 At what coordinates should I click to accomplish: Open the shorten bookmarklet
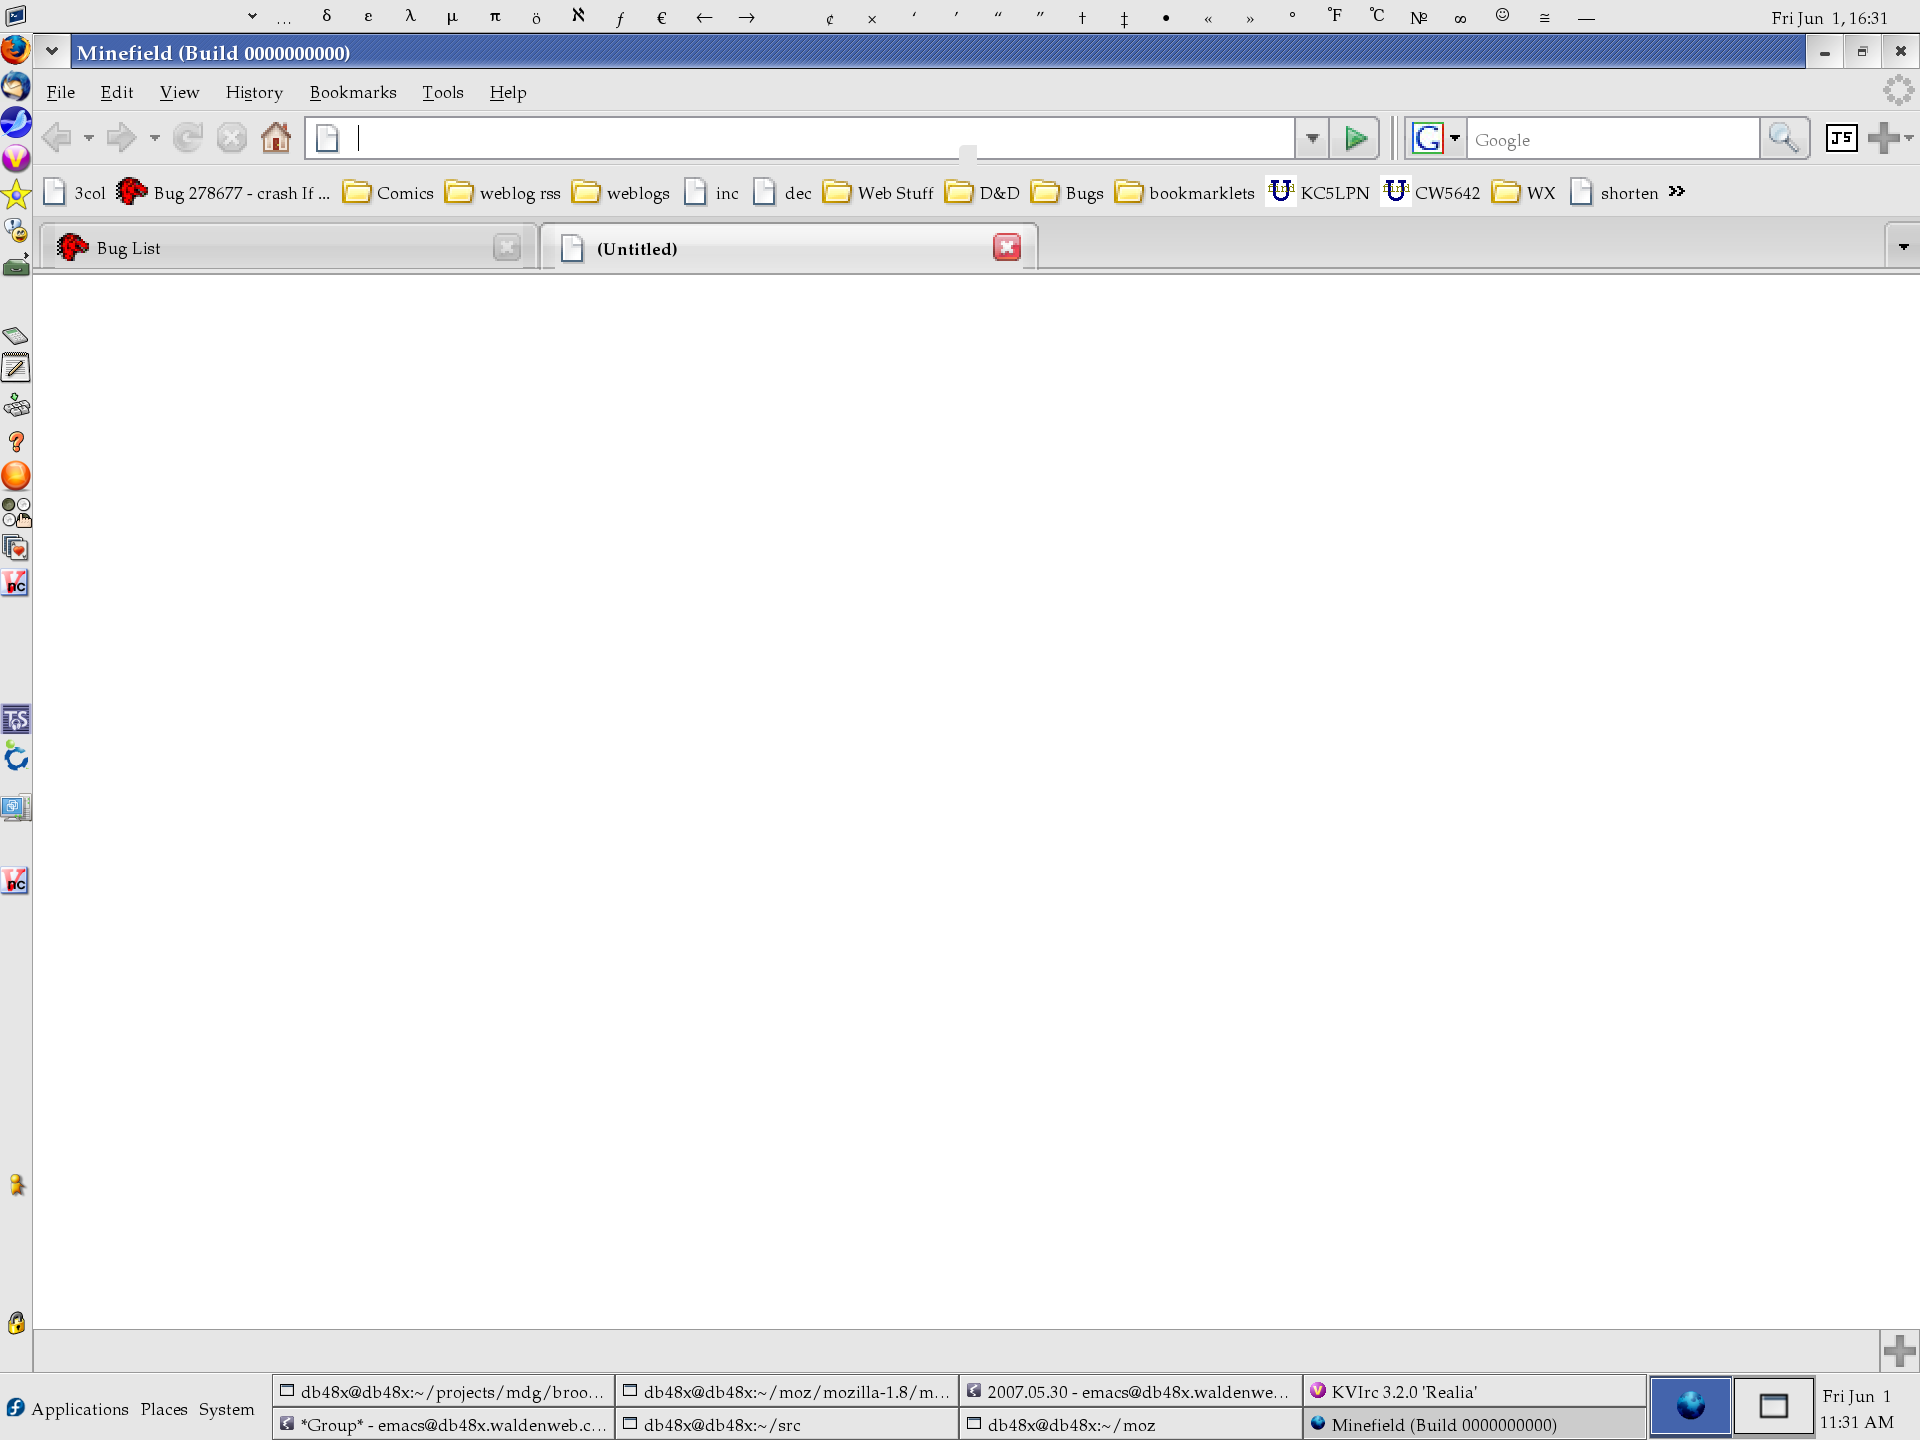pos(1614,192)
